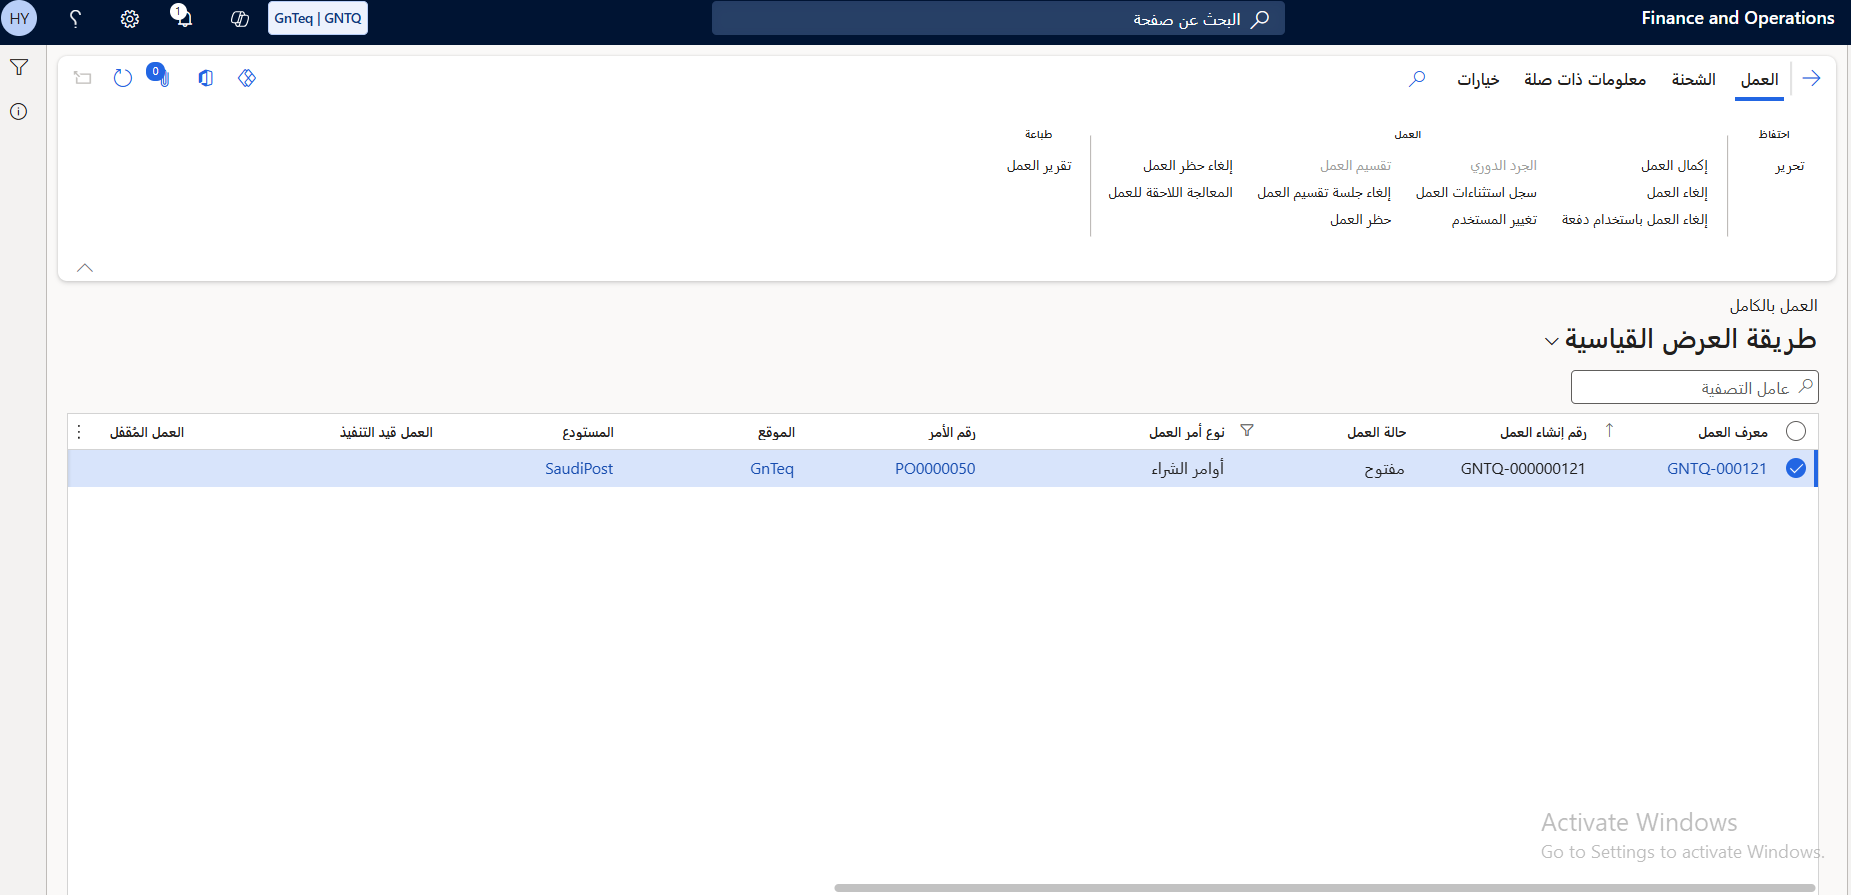This screenshot has width=1851, height=895.
Task: Click نوع أمر العمل column header
Action: 1186,432
